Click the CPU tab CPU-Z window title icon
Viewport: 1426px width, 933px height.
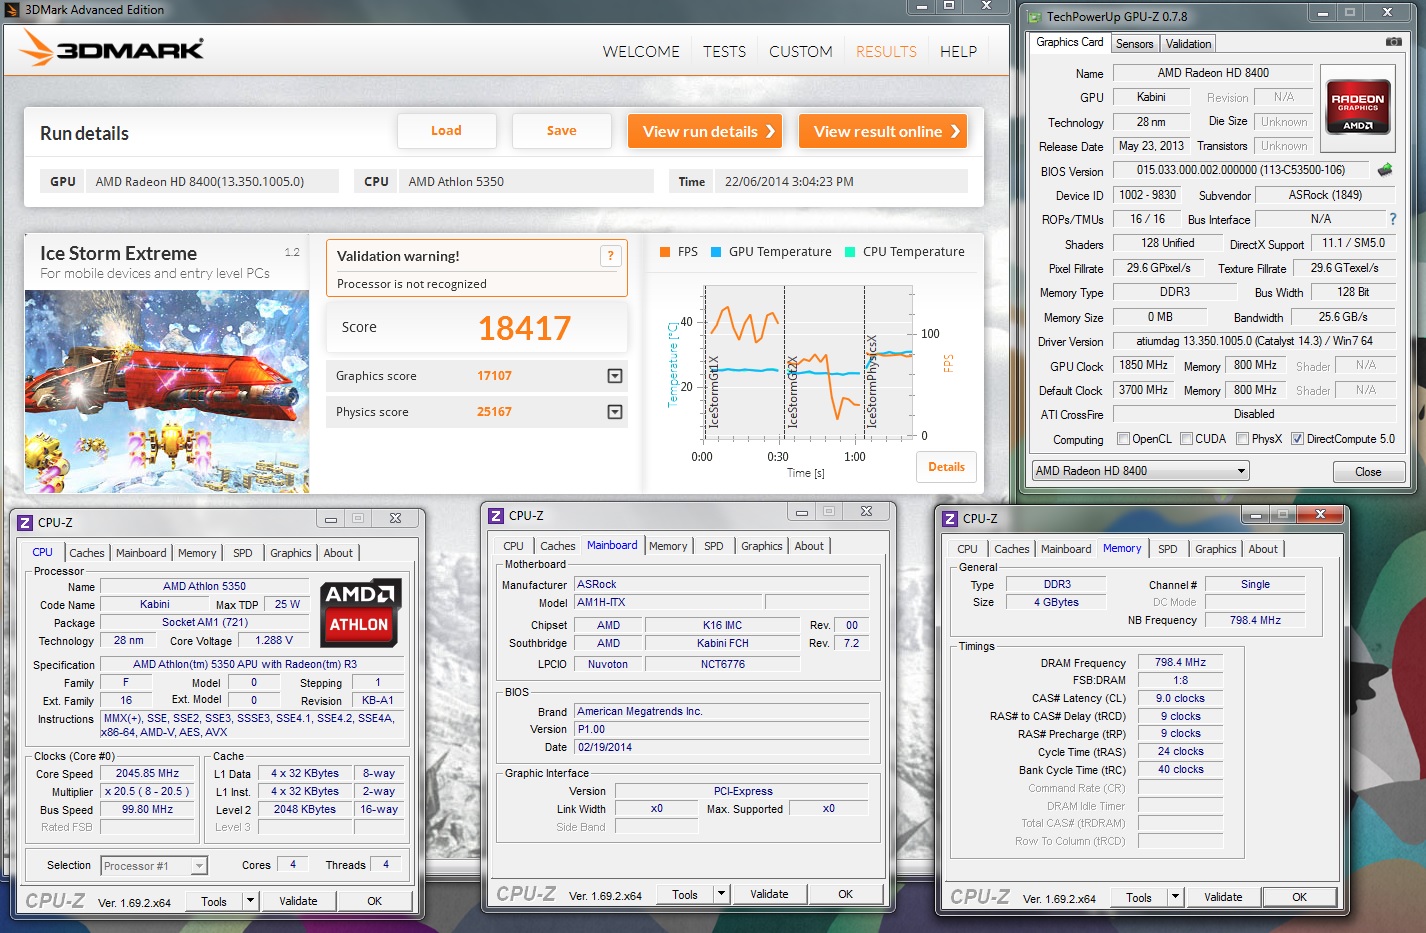point(25,522)
